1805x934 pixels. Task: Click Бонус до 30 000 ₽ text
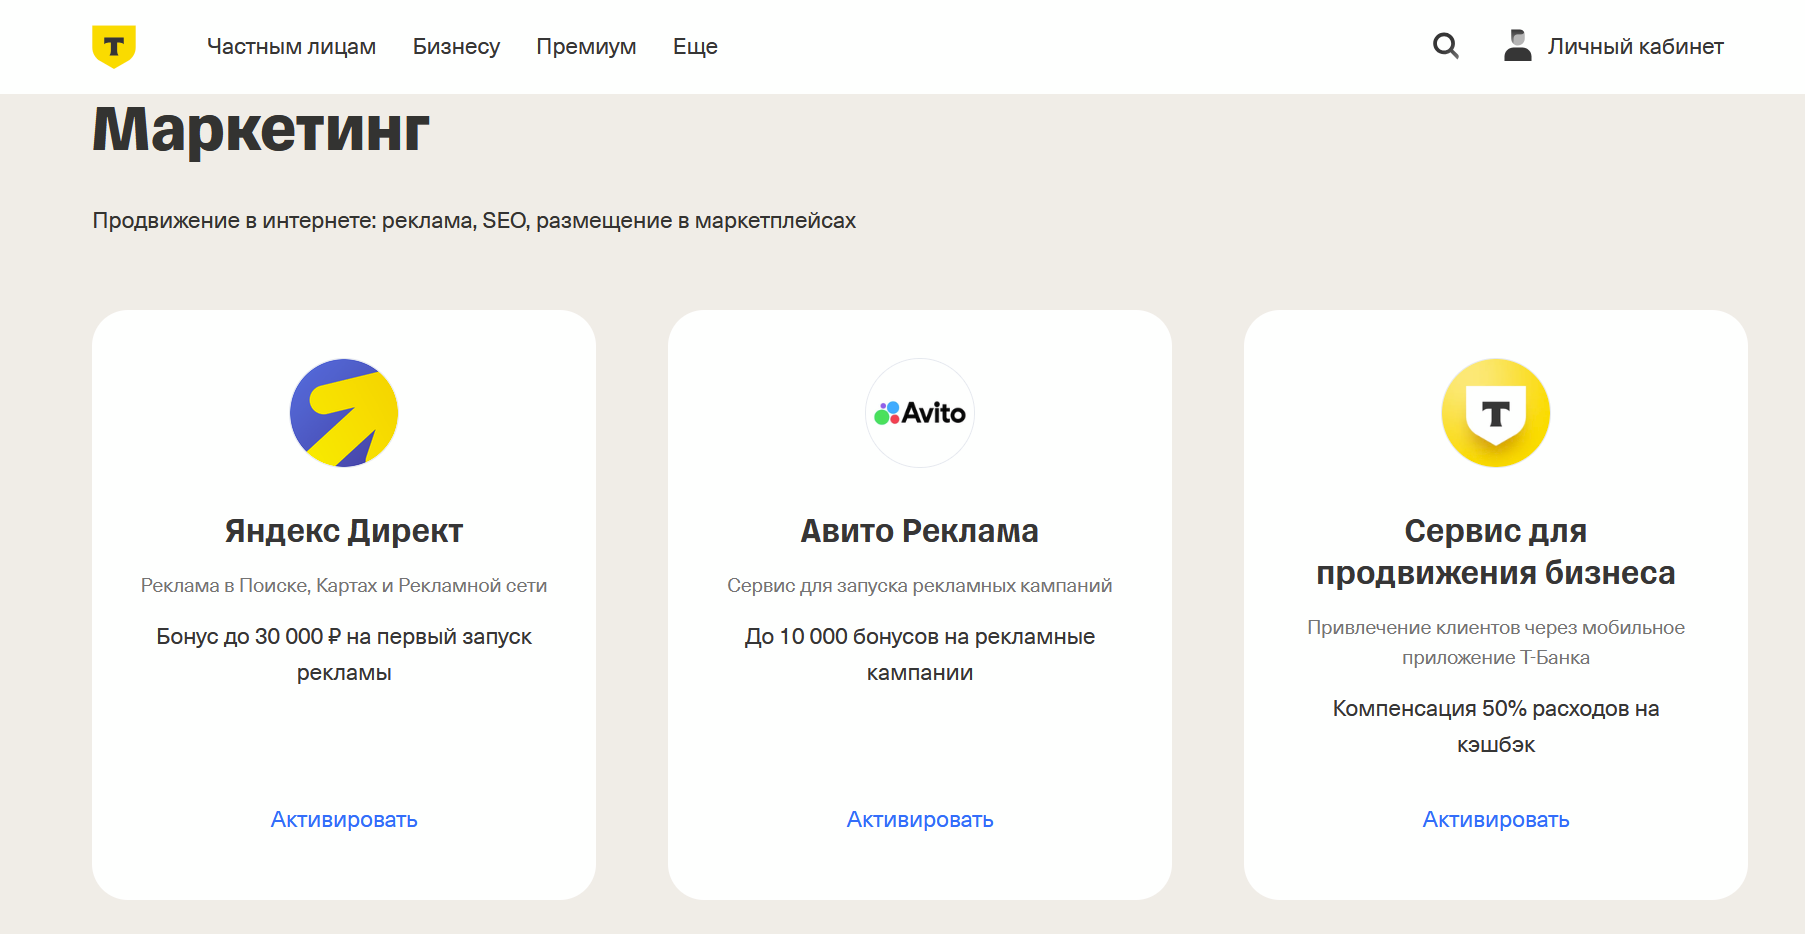[344, 654]
